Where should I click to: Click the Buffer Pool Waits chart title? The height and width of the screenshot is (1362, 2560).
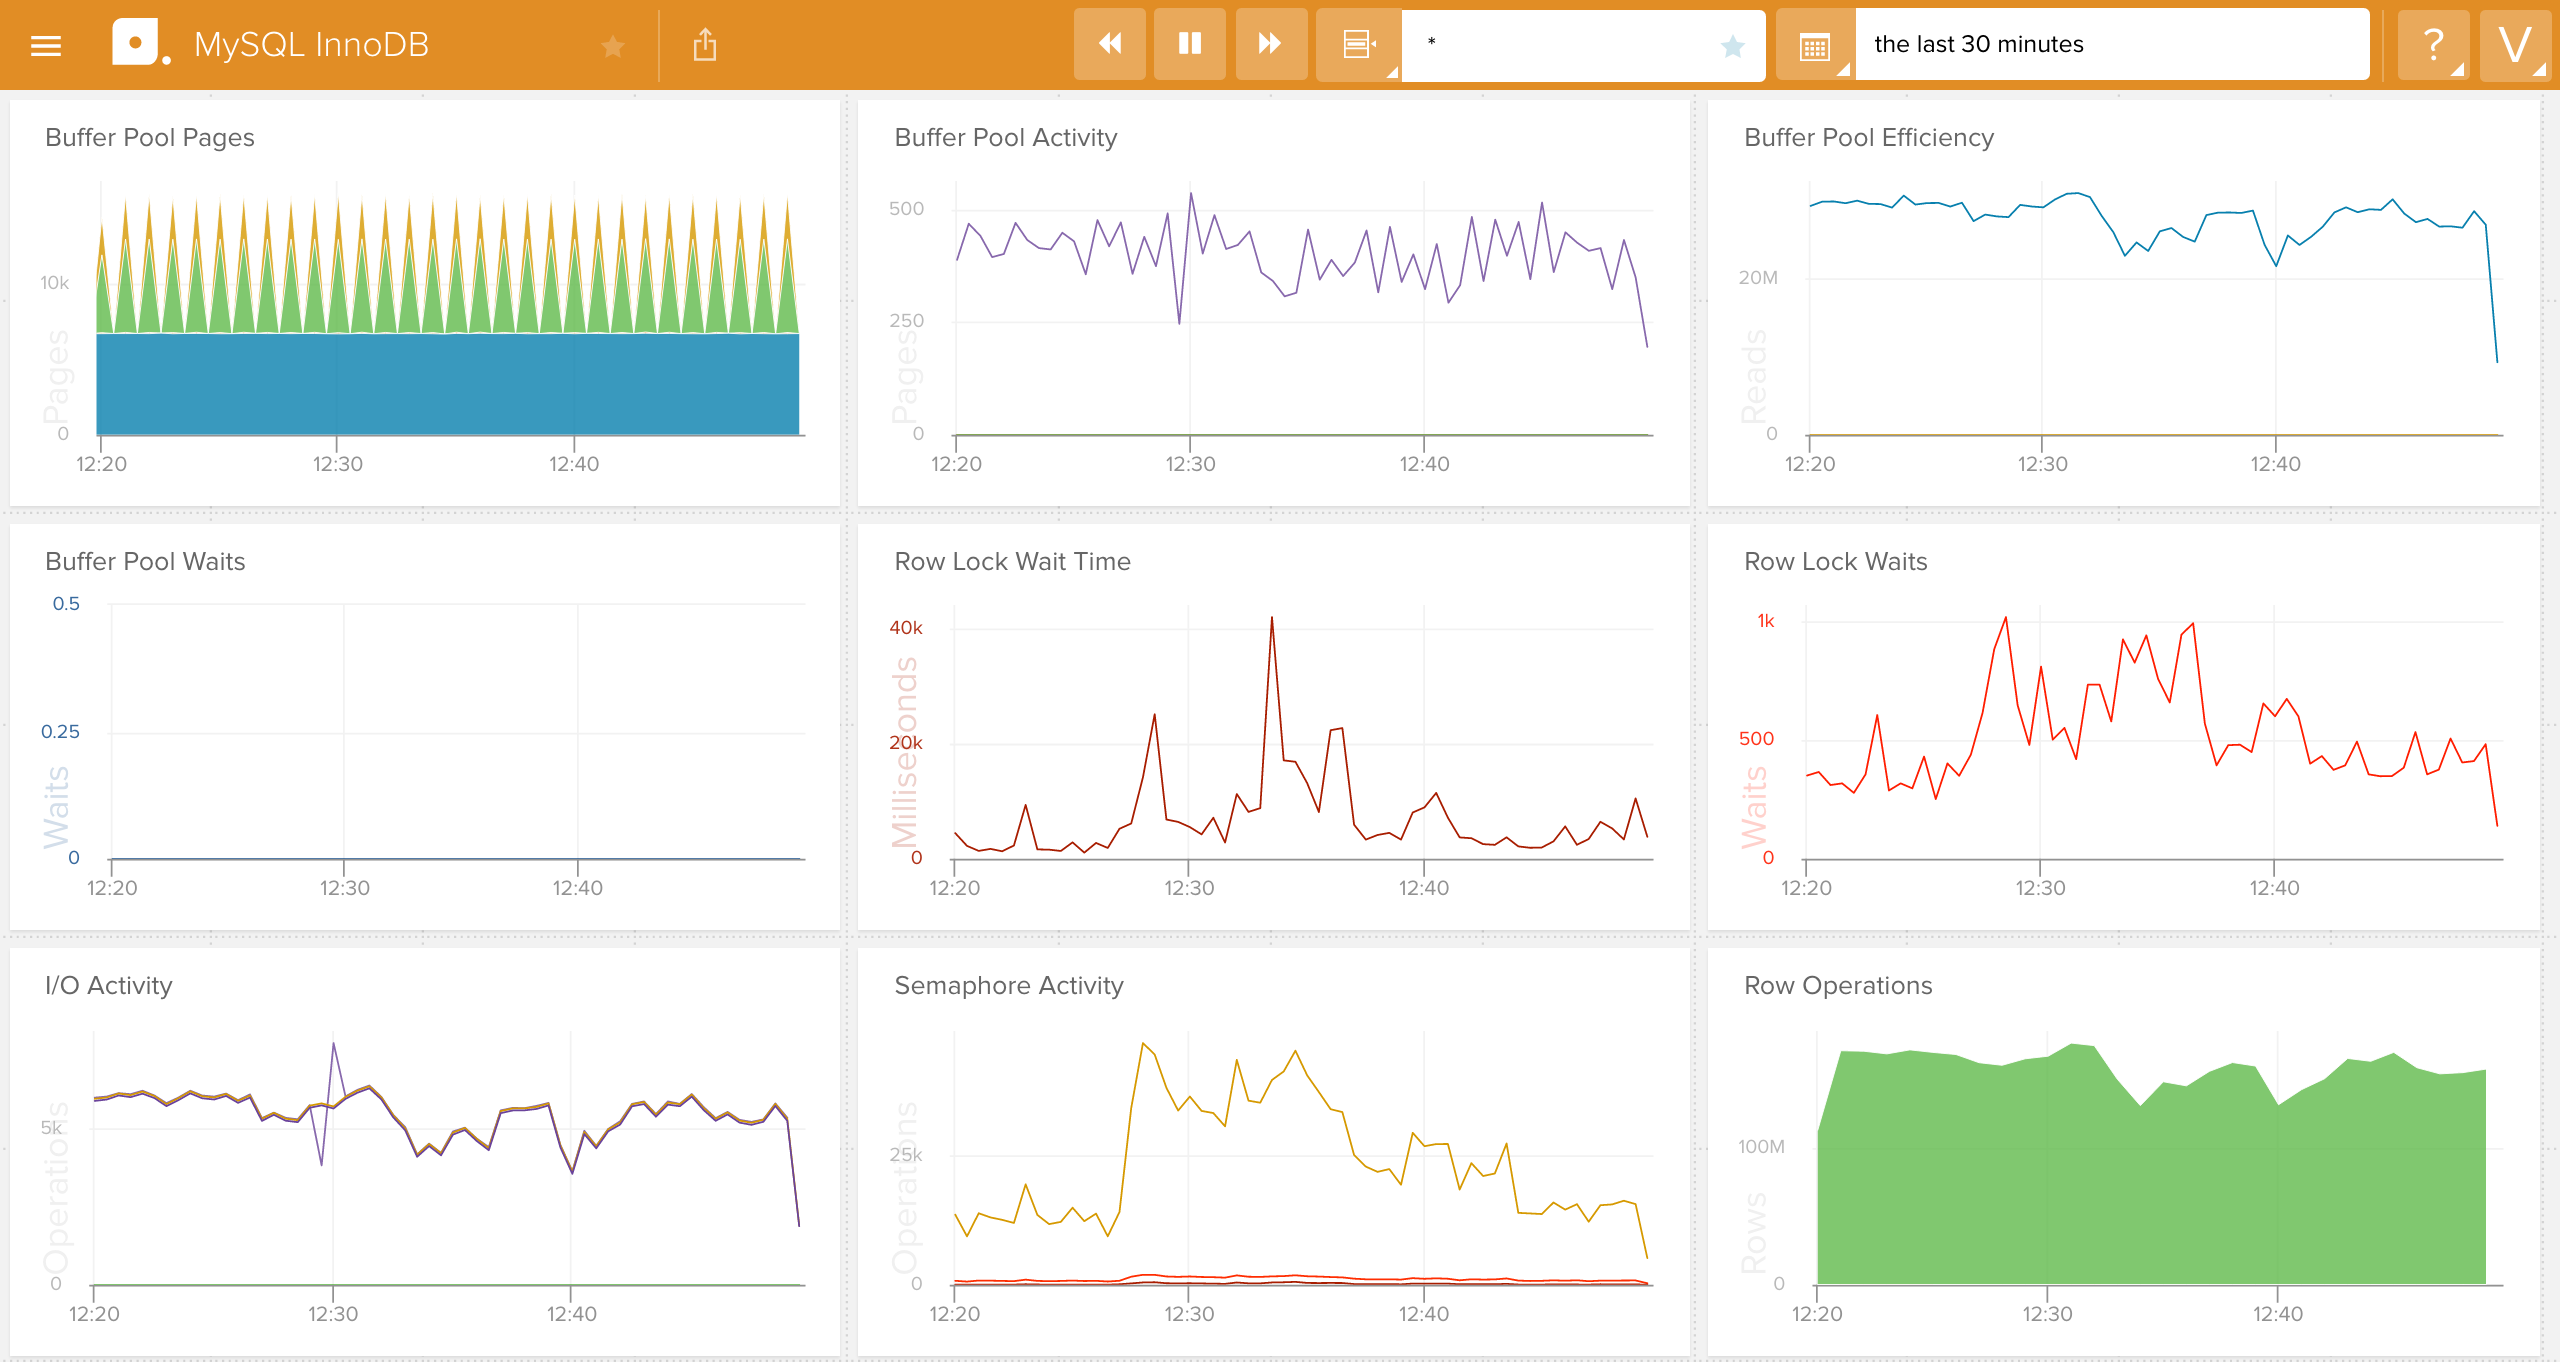point(145,561)
